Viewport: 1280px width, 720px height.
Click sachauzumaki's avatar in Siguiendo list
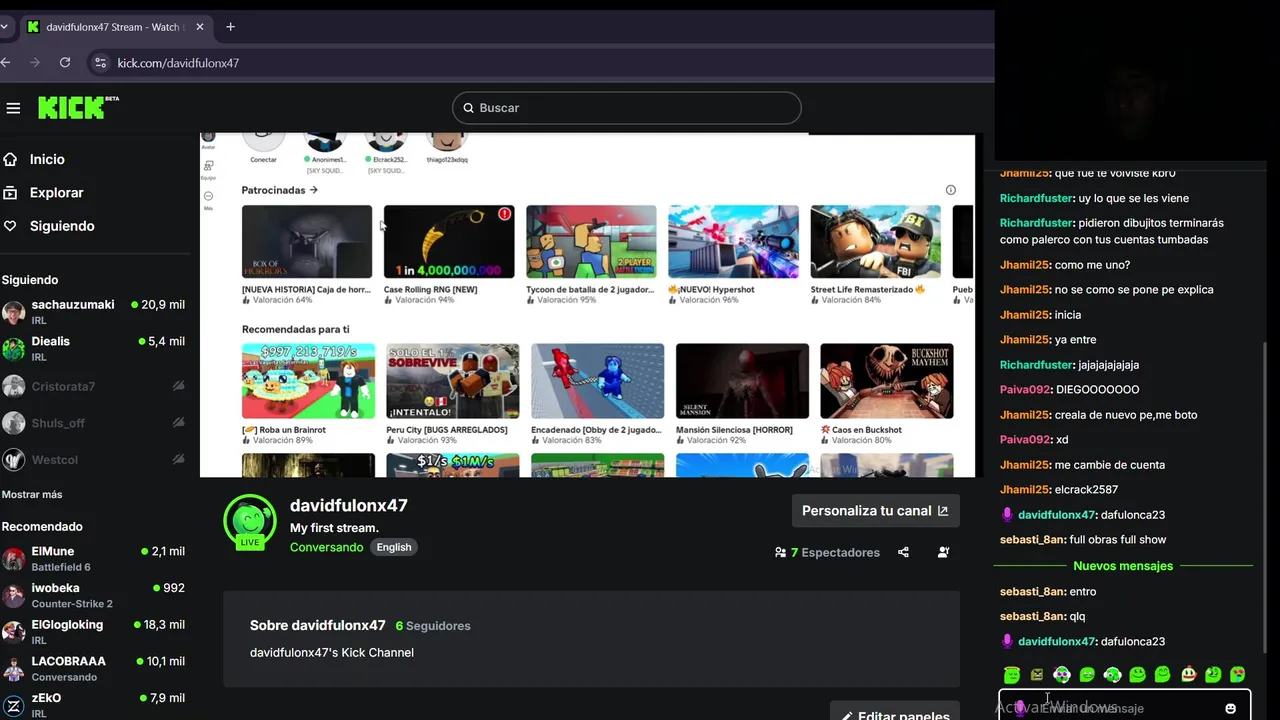coord(14,312)
